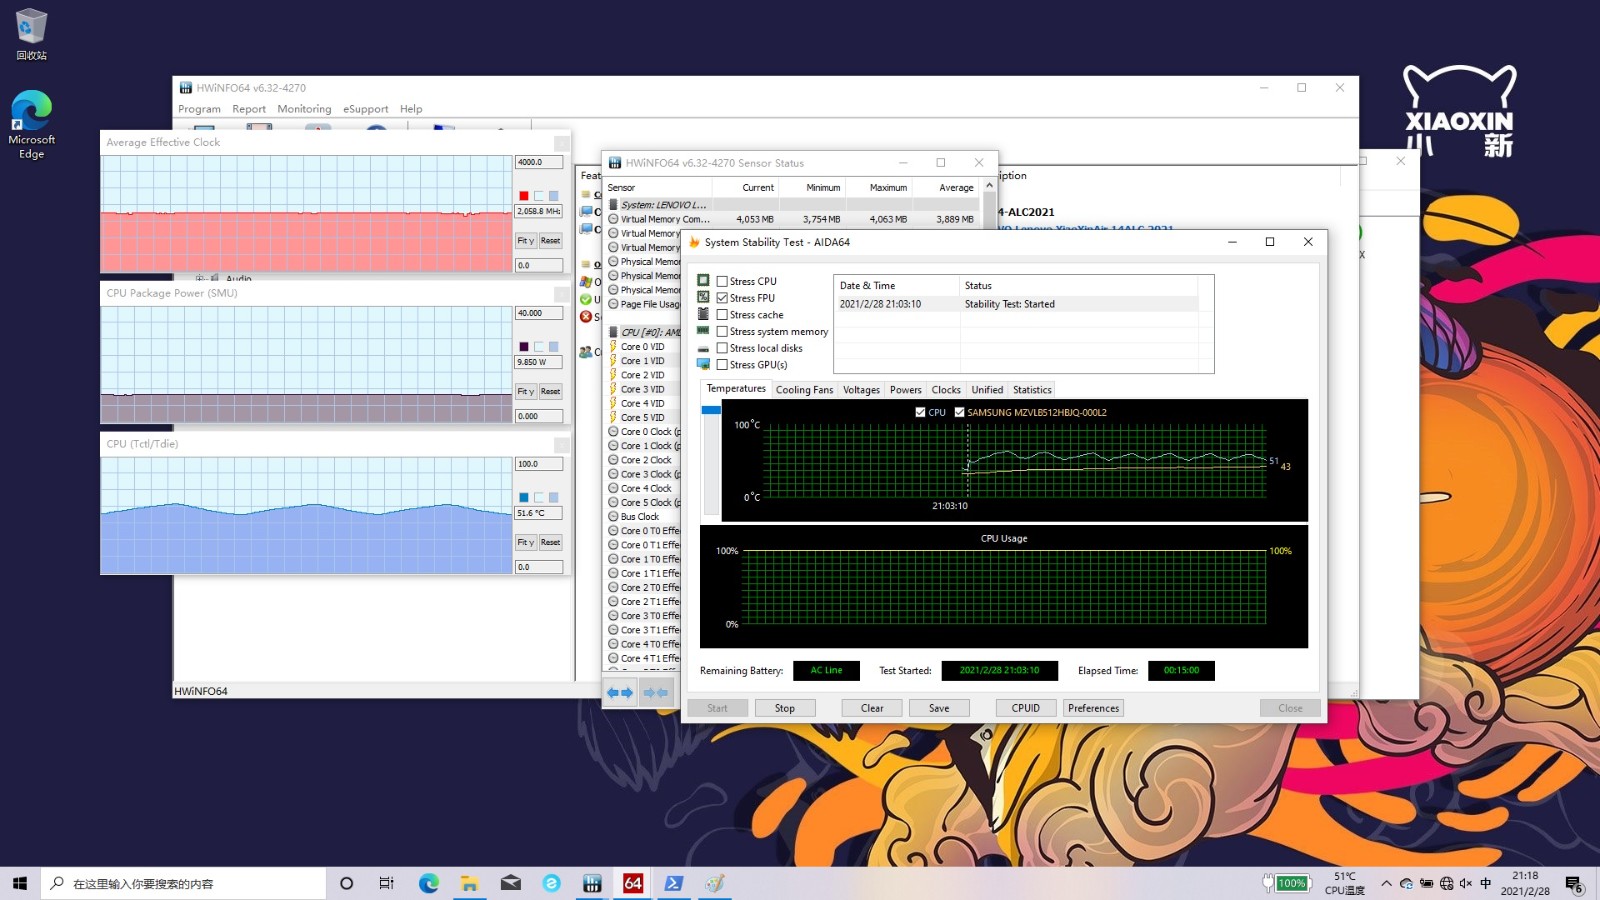
Task: Toggle the SAMSUNG MZVLB512HBJQ graph checkbox
Action: pyautogui.click(x=959, y=412)
